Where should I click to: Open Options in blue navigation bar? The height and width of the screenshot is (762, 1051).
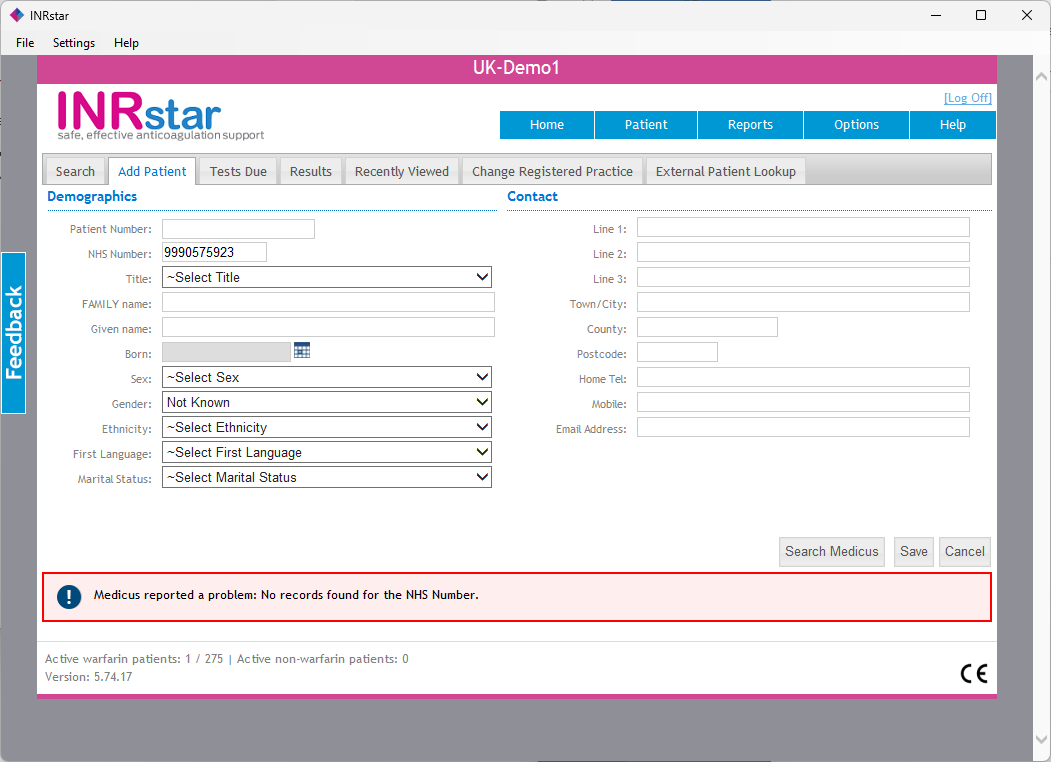856,125
